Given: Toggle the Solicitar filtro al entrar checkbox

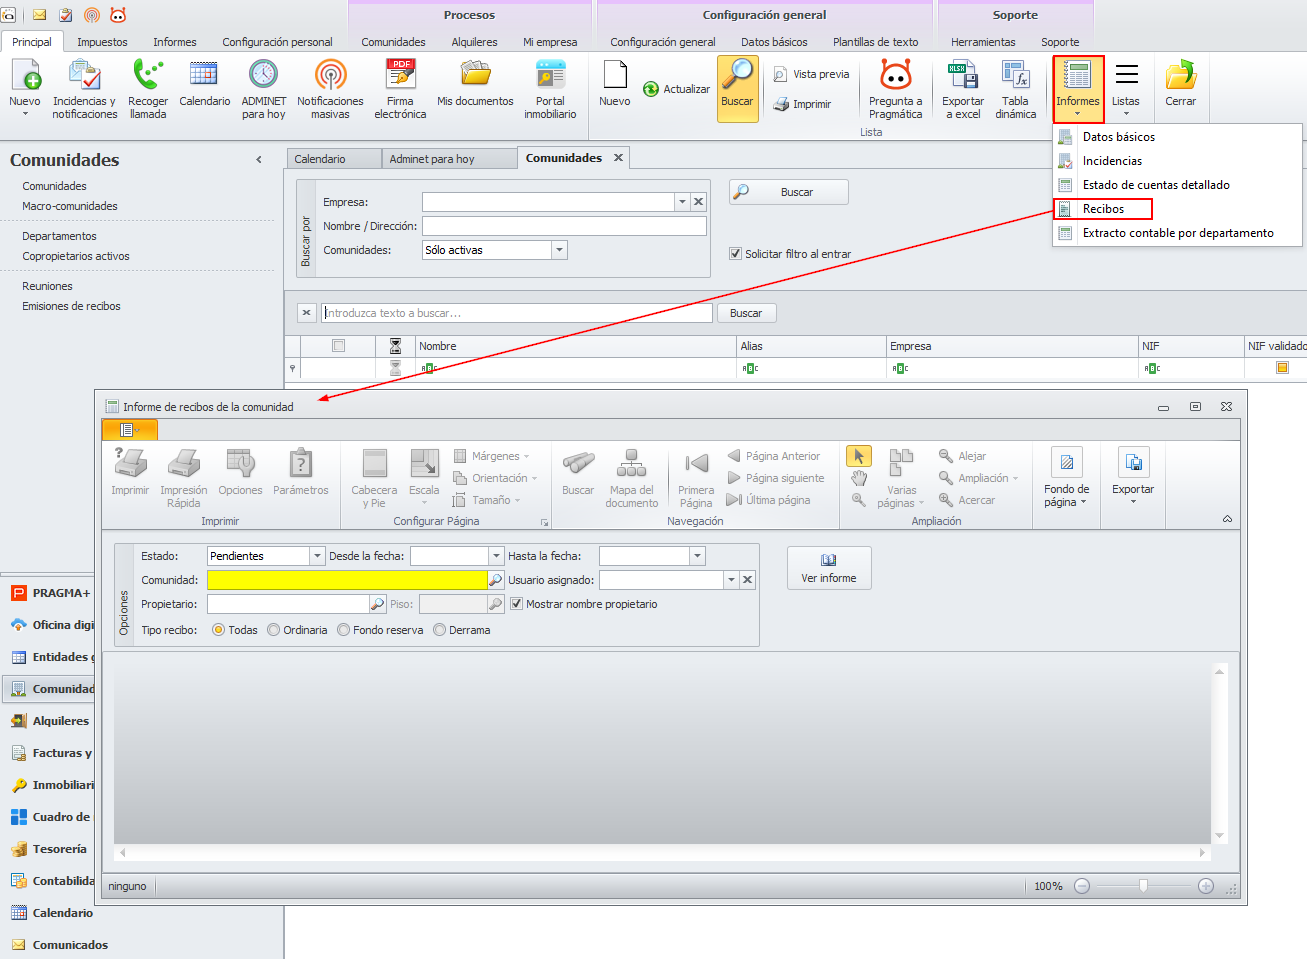Looking at the screenshot, I should pyautogui.click(x=736, y=254).
